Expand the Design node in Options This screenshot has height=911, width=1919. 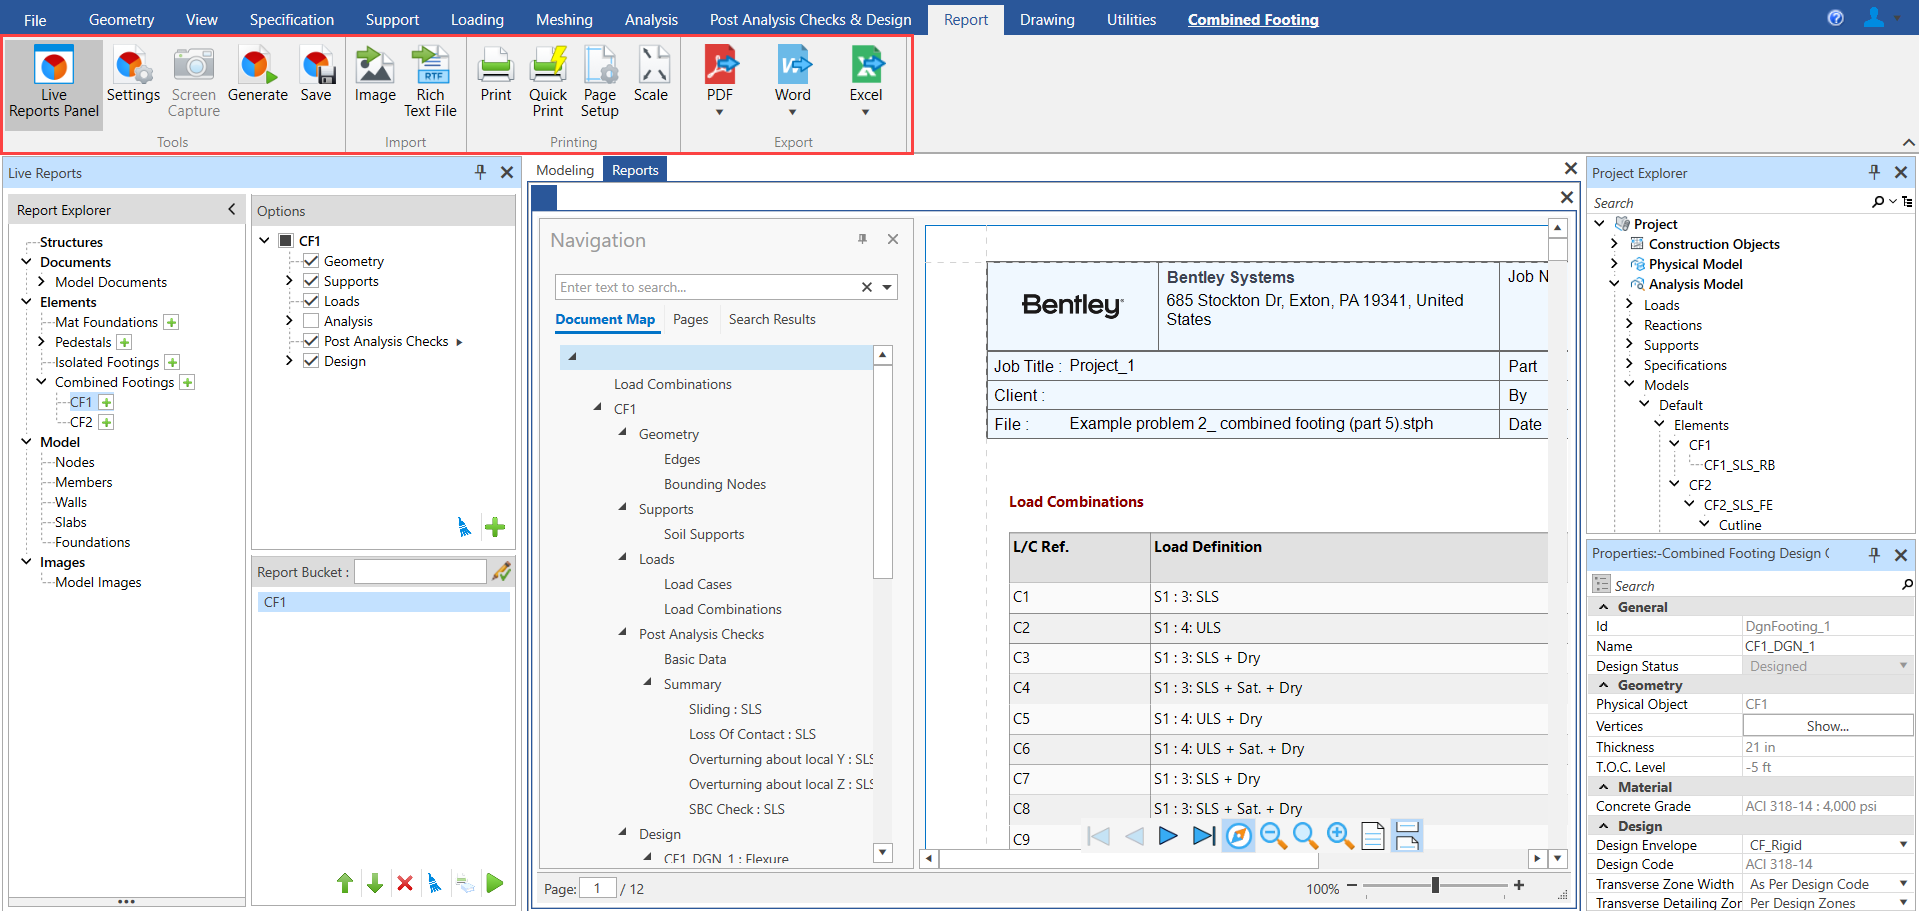point(289,361)
